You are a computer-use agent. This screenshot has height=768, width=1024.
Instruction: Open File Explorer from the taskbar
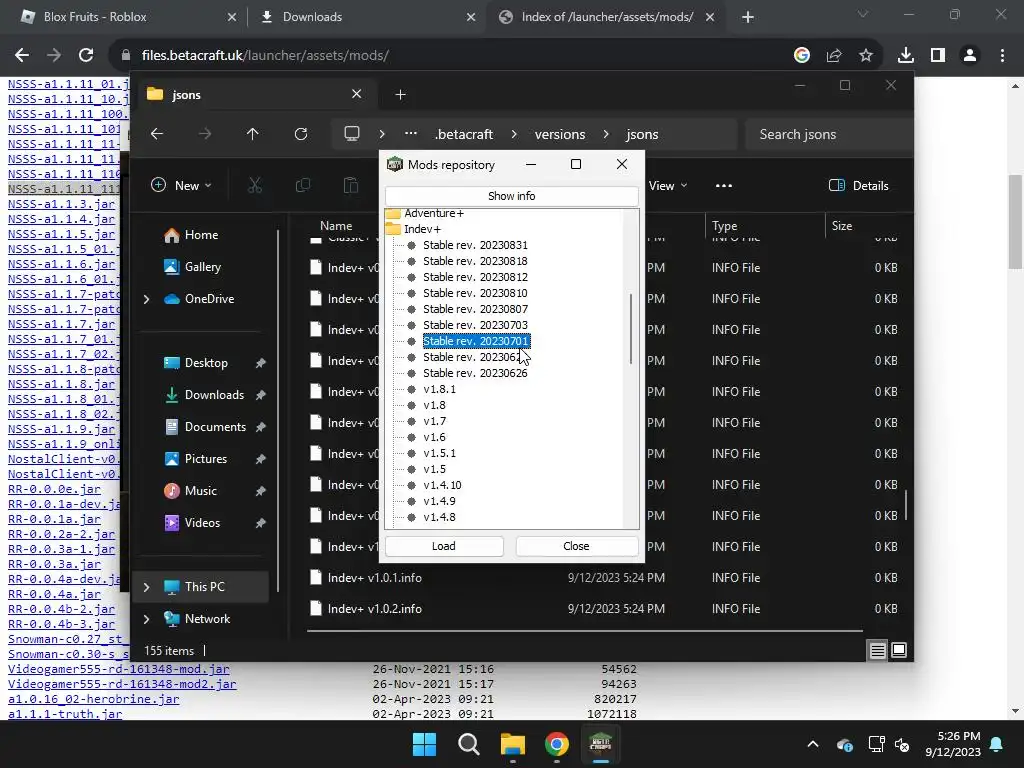click(513, 744)
